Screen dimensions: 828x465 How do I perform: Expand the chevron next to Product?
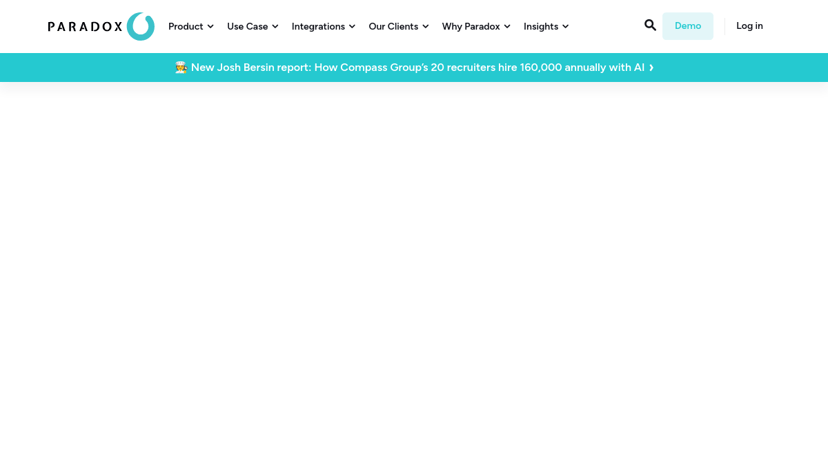(x=210, y=26)
